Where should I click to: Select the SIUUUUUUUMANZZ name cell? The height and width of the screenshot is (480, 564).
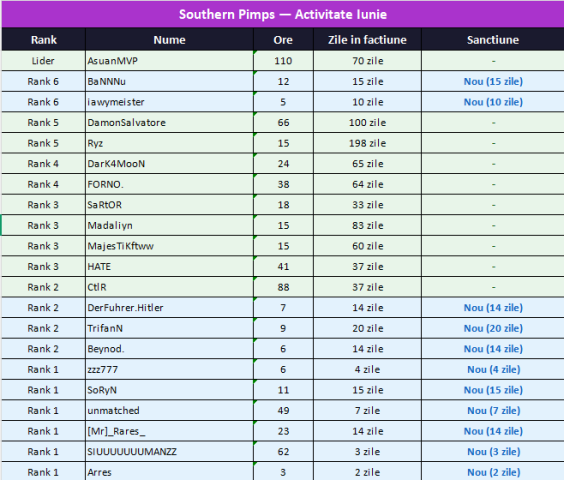click(x=169, y=452)
